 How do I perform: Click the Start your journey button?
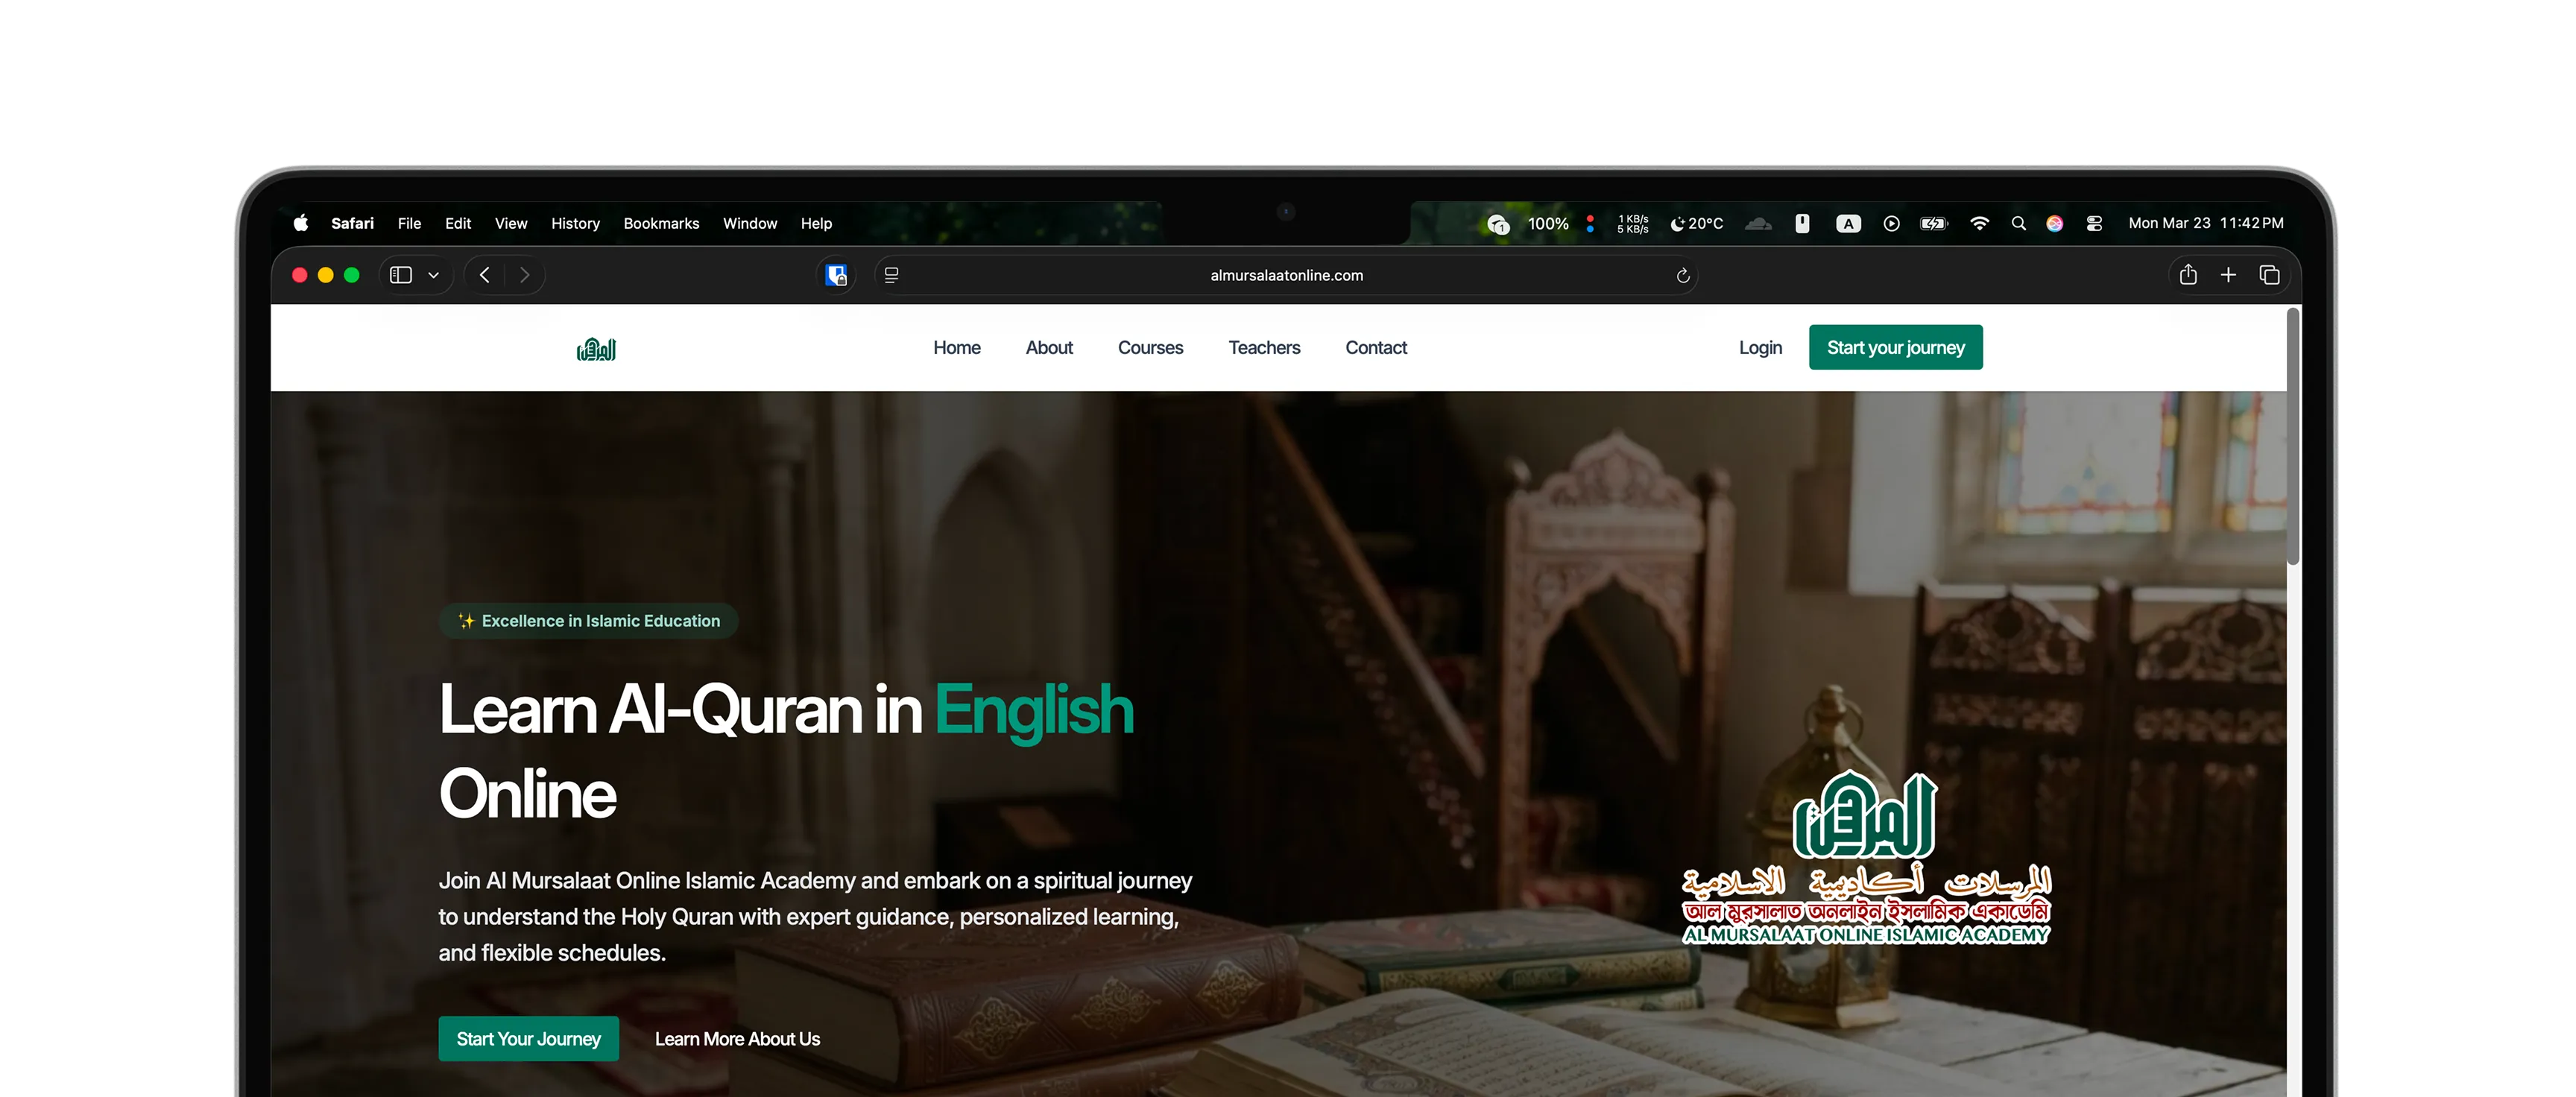pyautogui.click(x=1895, y=347)
